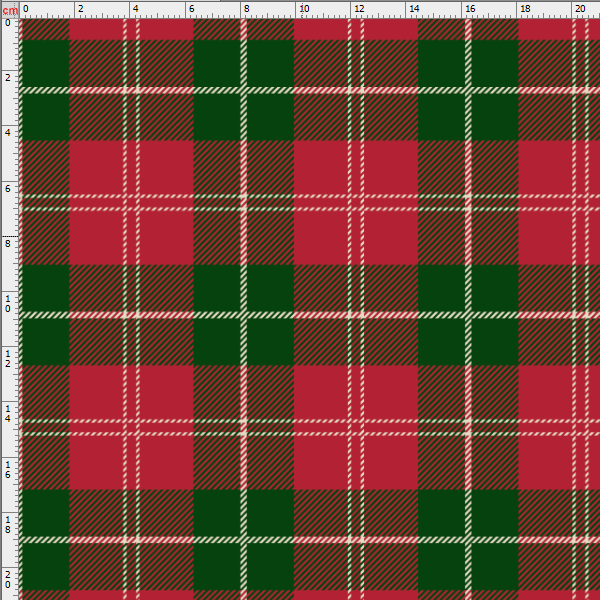
Task: Click the 18 mark on horizontal ruler
Action: (x=526, y=8)
